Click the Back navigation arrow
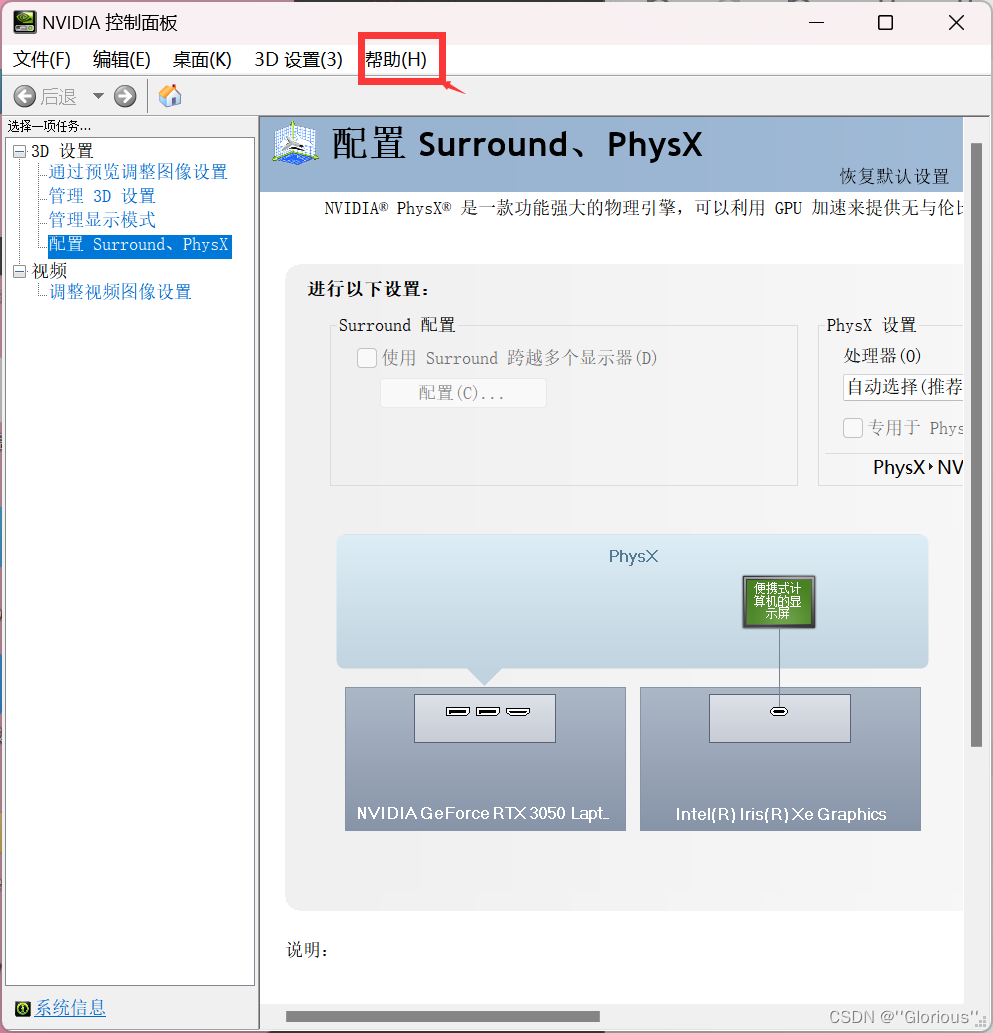The image size is (993, 1033). pos(26,96)
